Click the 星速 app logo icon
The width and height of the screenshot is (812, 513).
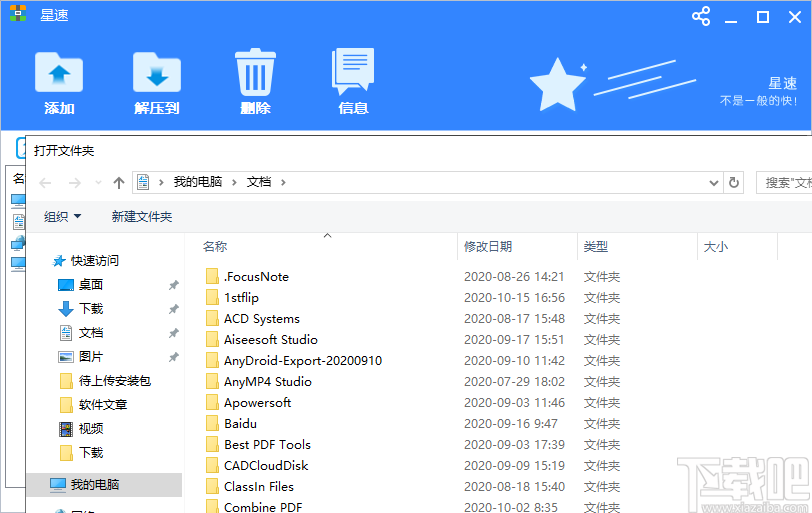click(18, 13)
